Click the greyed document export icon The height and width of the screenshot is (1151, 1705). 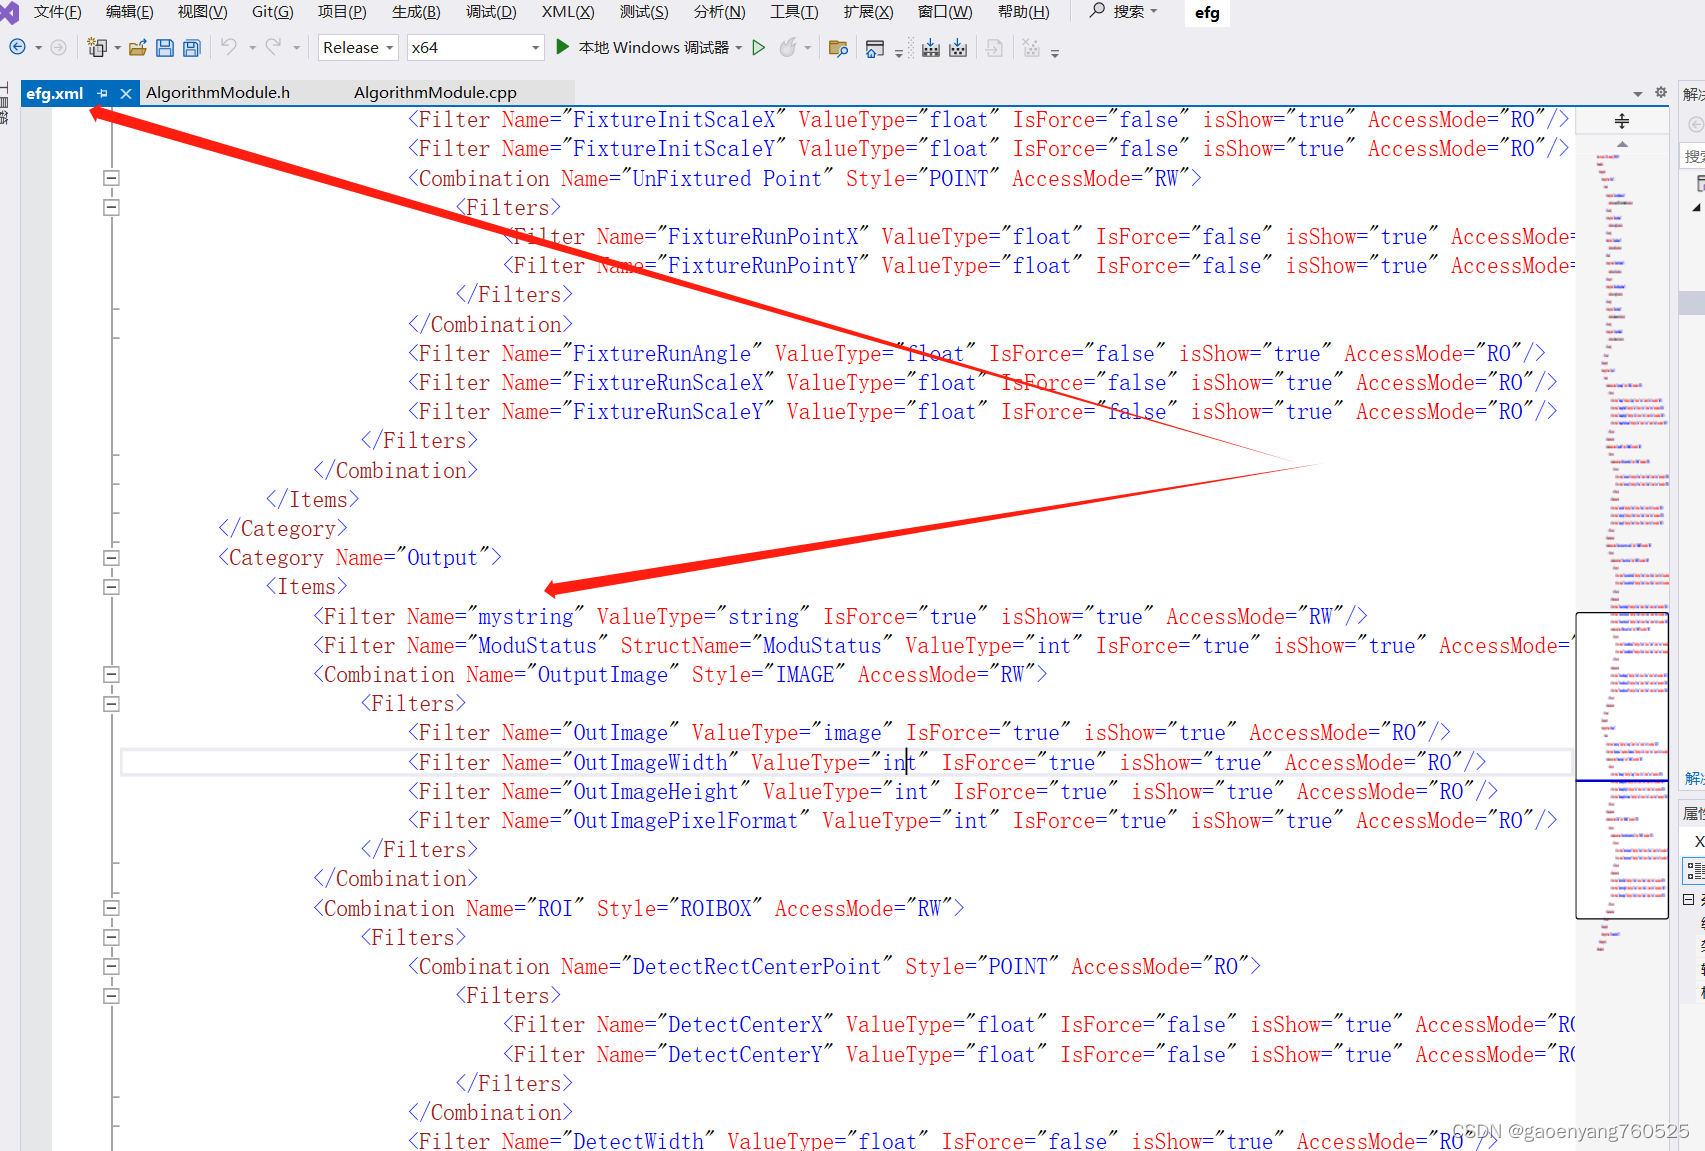[994, 47]
